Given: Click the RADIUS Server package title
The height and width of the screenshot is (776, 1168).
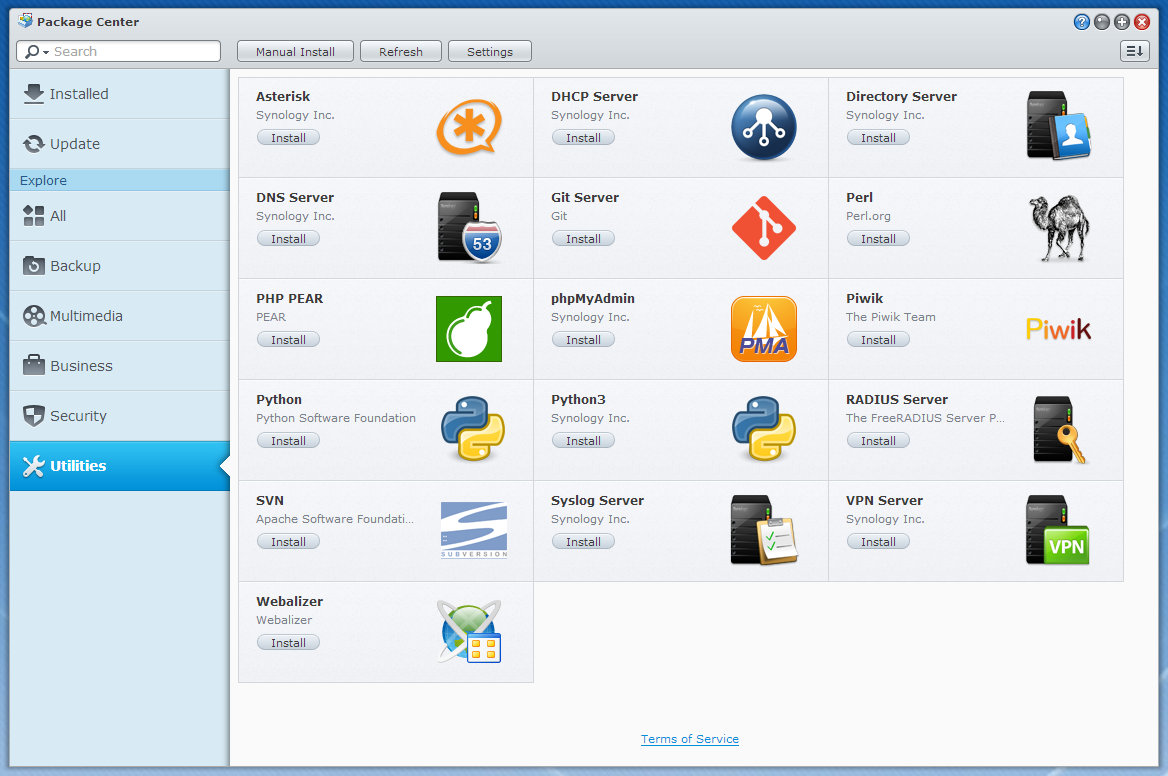Looking at the screenshot, I should (x=897, y=399).
